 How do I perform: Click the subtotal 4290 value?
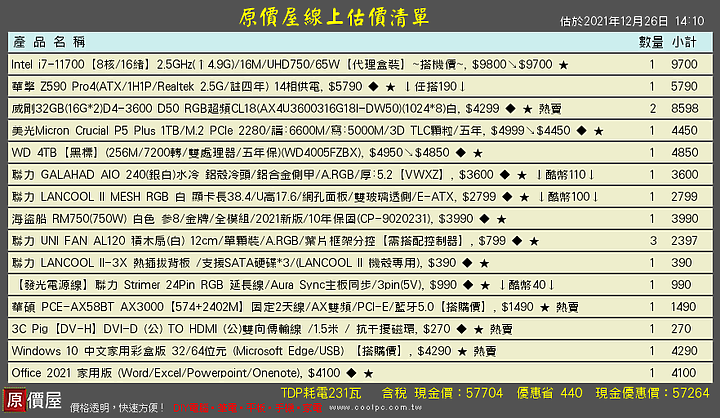tap(684, 351)
